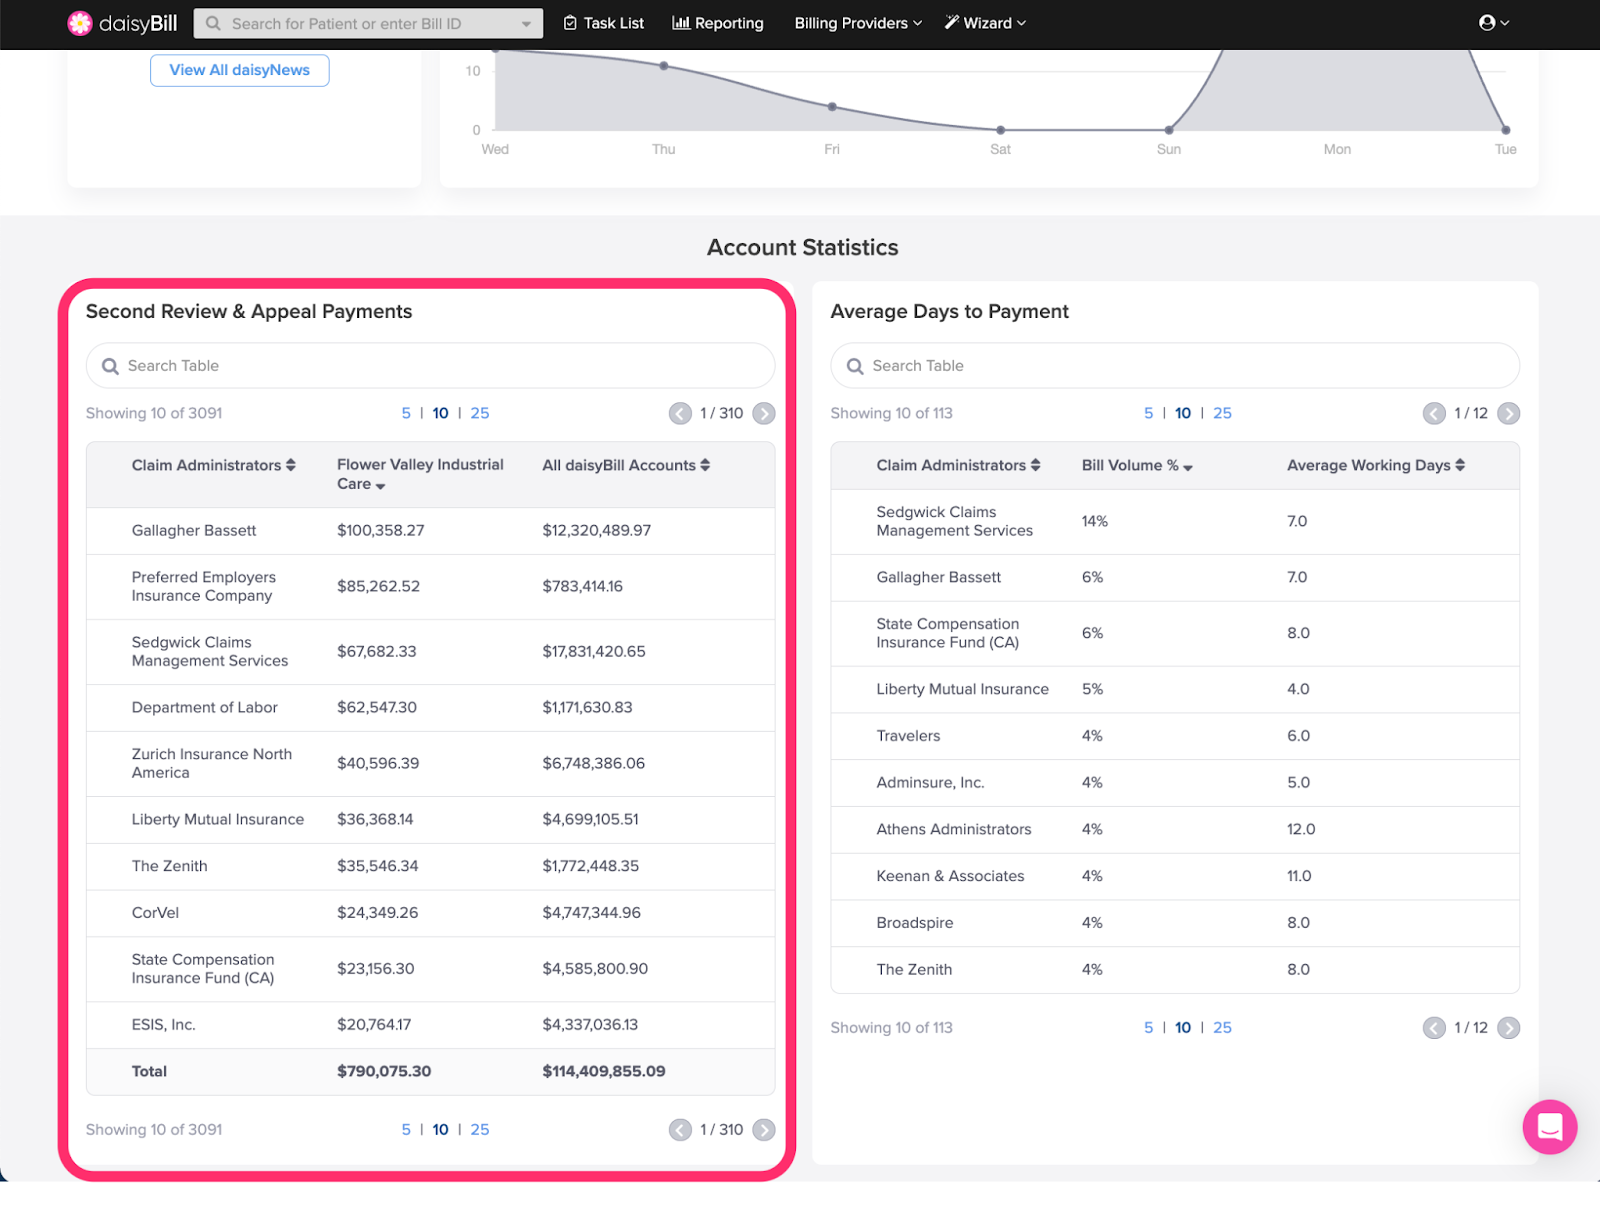Click the search icon in the Second Review search box
Screen dimensions: 1600x1214
click(110, 366)
